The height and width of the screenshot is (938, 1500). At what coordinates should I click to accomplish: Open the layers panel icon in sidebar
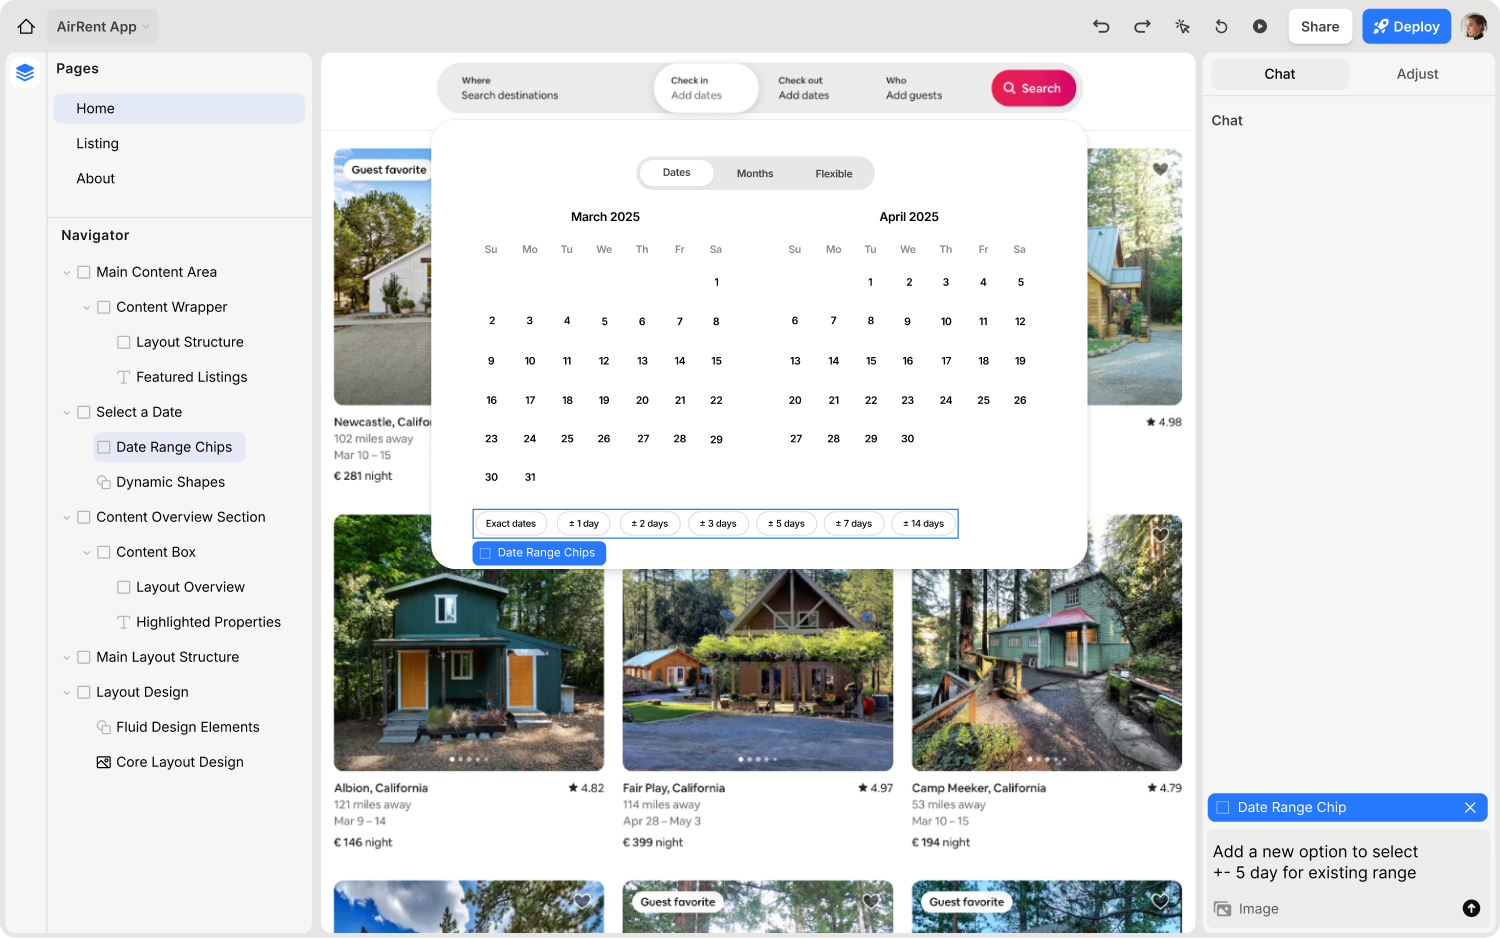(25, 72)
